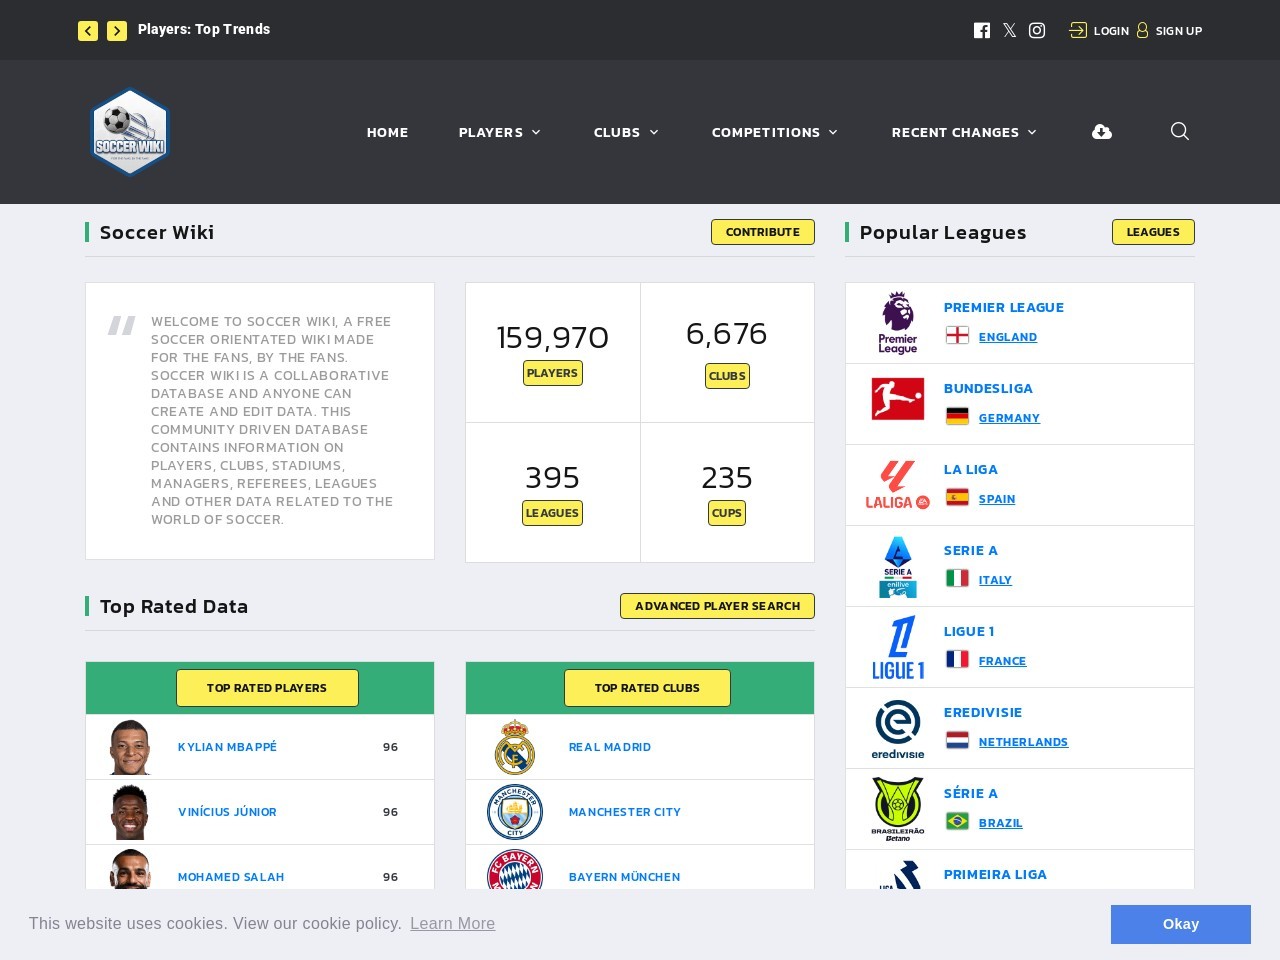Click the Serie A Italy logo

tap(898, 567)
